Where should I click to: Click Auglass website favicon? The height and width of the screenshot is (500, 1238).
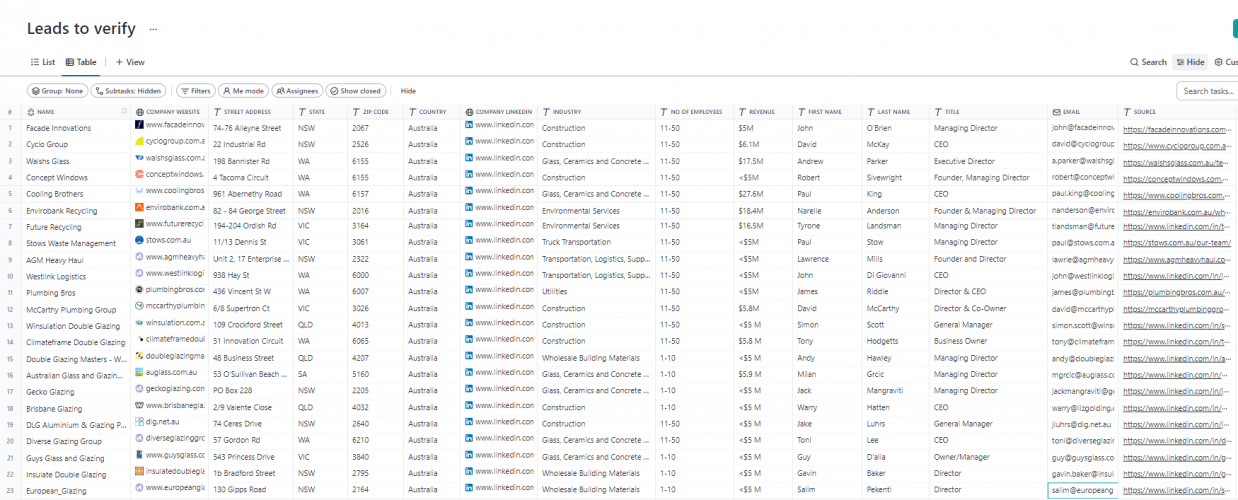(140, 373)
